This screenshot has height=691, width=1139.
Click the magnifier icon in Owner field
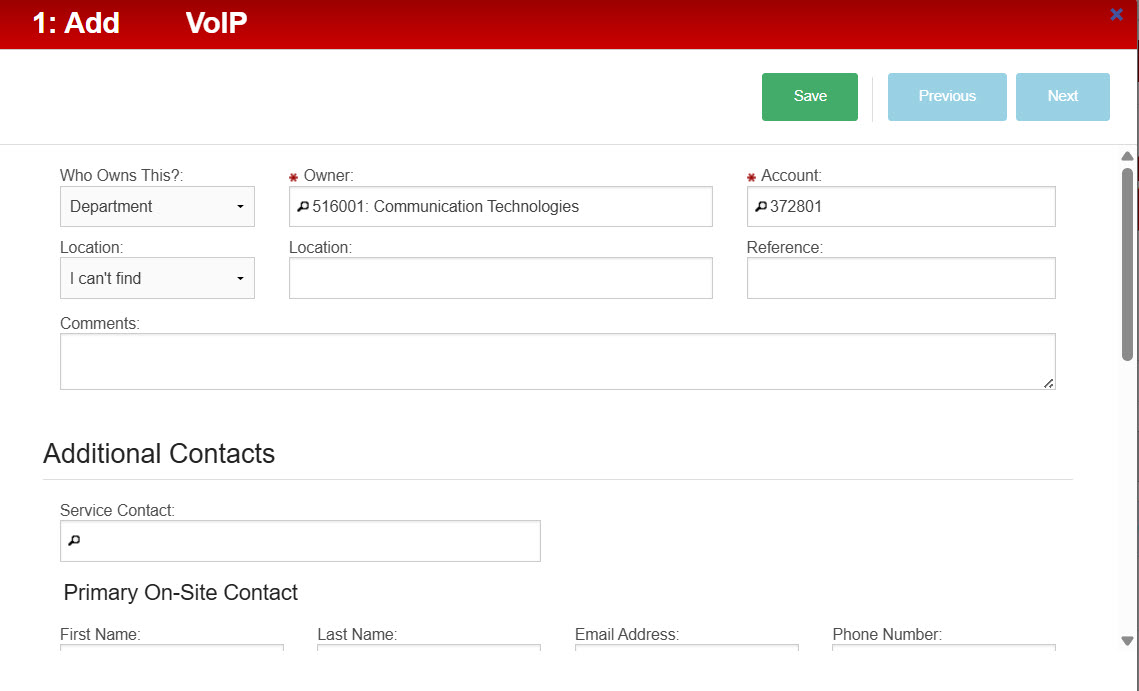coord(302,207)
